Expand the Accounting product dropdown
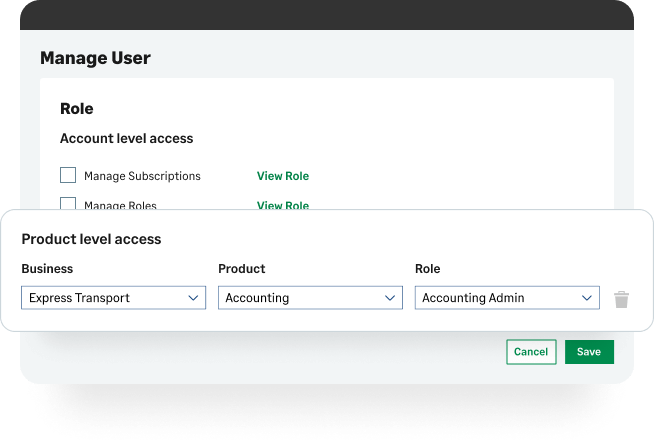654x448 pixels. coord(309,298)
